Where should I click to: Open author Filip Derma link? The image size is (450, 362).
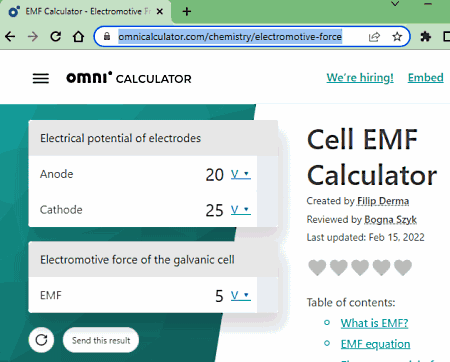[383, 201]
